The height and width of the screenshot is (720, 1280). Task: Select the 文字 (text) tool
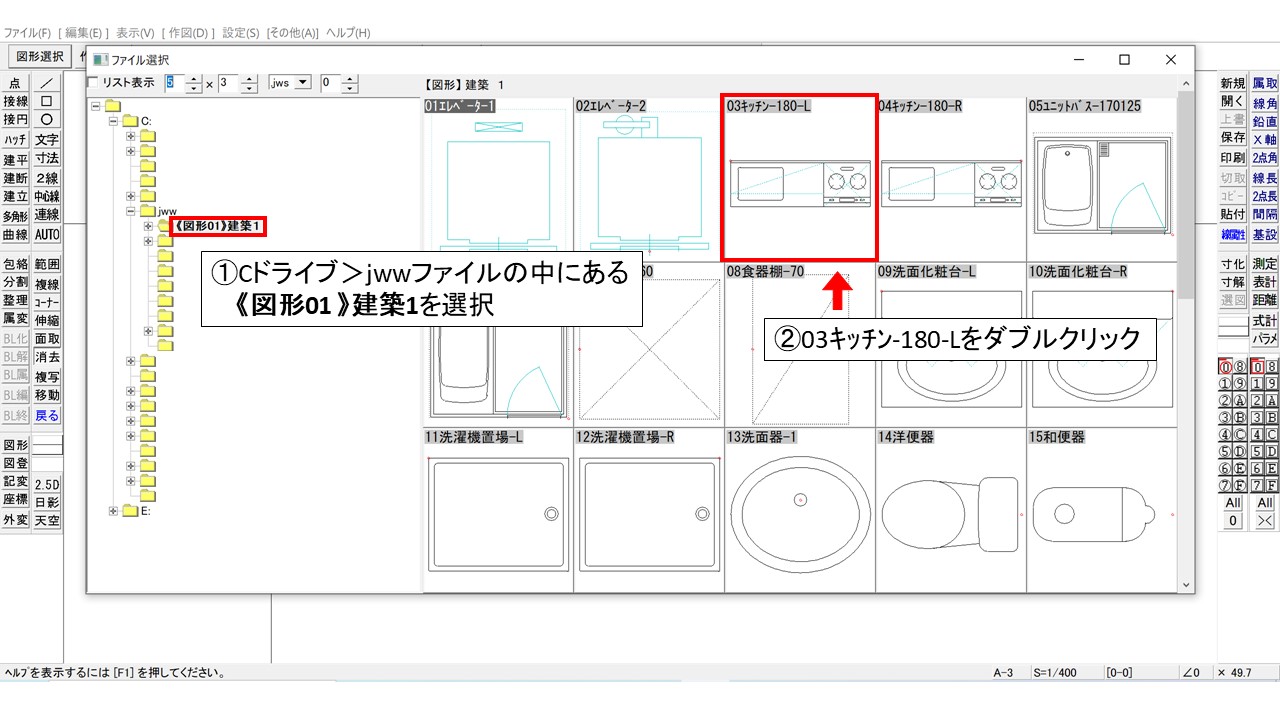46,137
